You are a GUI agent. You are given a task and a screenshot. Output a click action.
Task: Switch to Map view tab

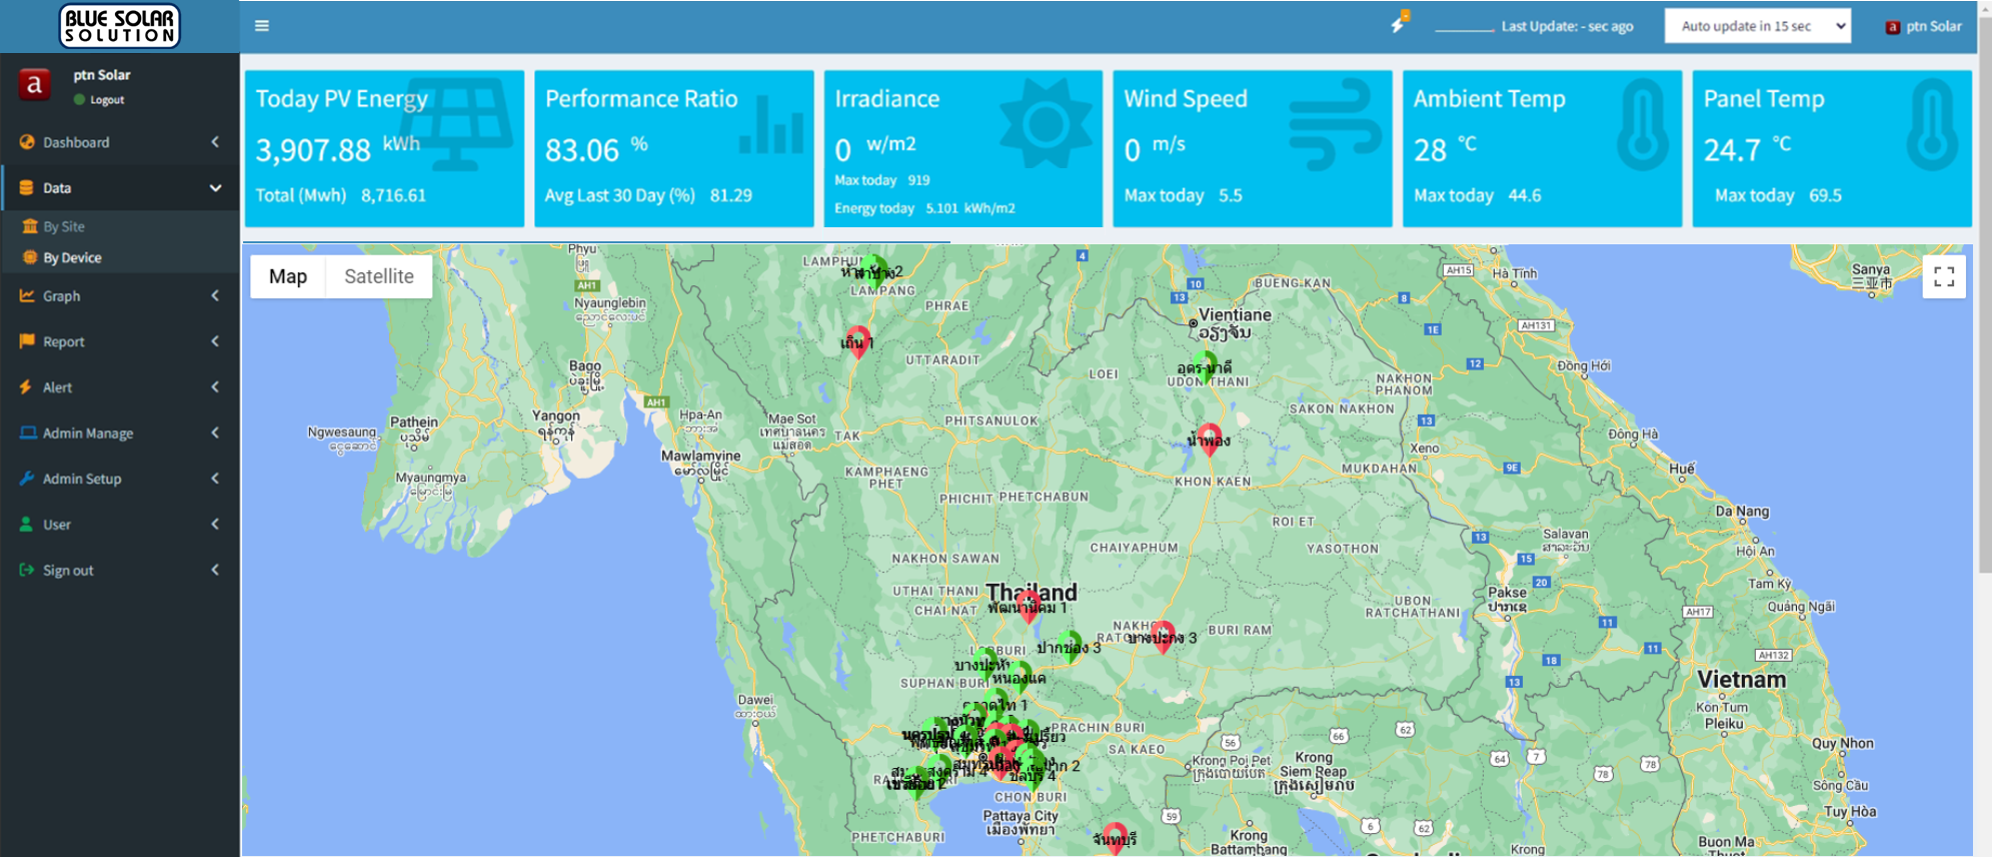pos(288,277)
